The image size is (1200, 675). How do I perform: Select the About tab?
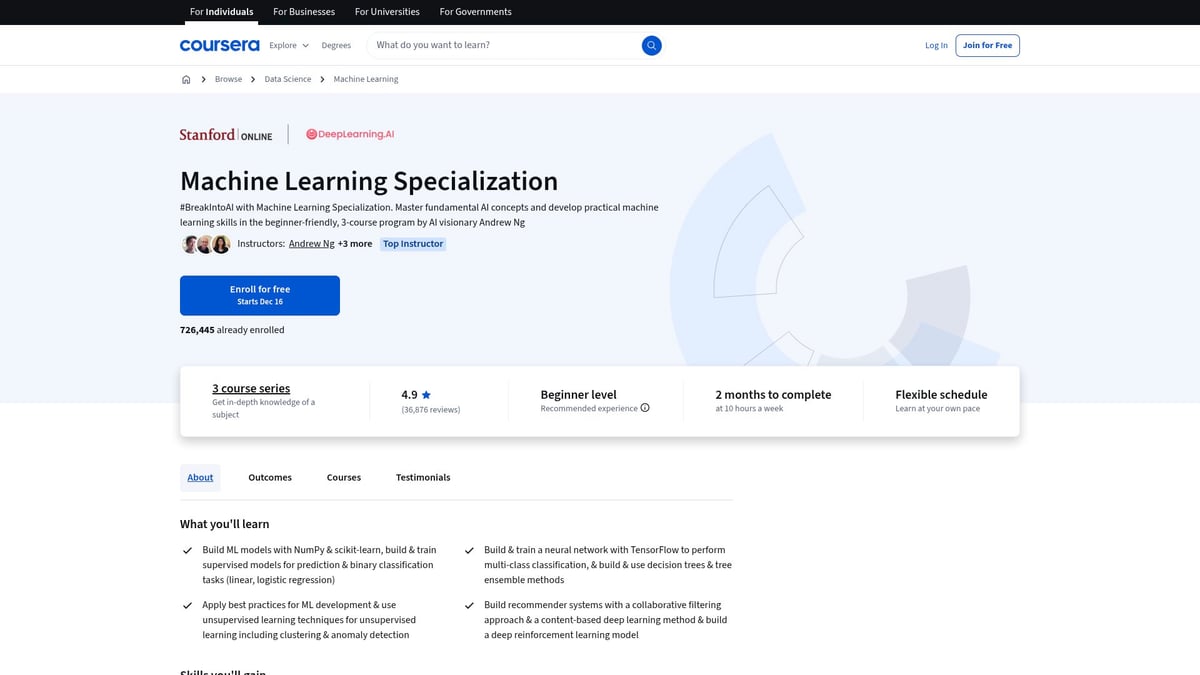(x=200, y=477)
